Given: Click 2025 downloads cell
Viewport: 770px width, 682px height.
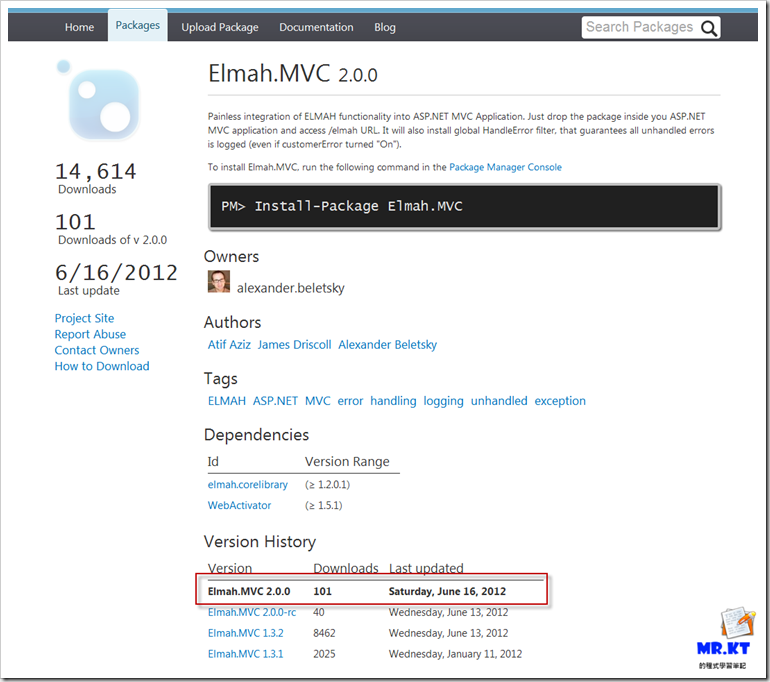Looking at the screenshot, I should (324, 654).
